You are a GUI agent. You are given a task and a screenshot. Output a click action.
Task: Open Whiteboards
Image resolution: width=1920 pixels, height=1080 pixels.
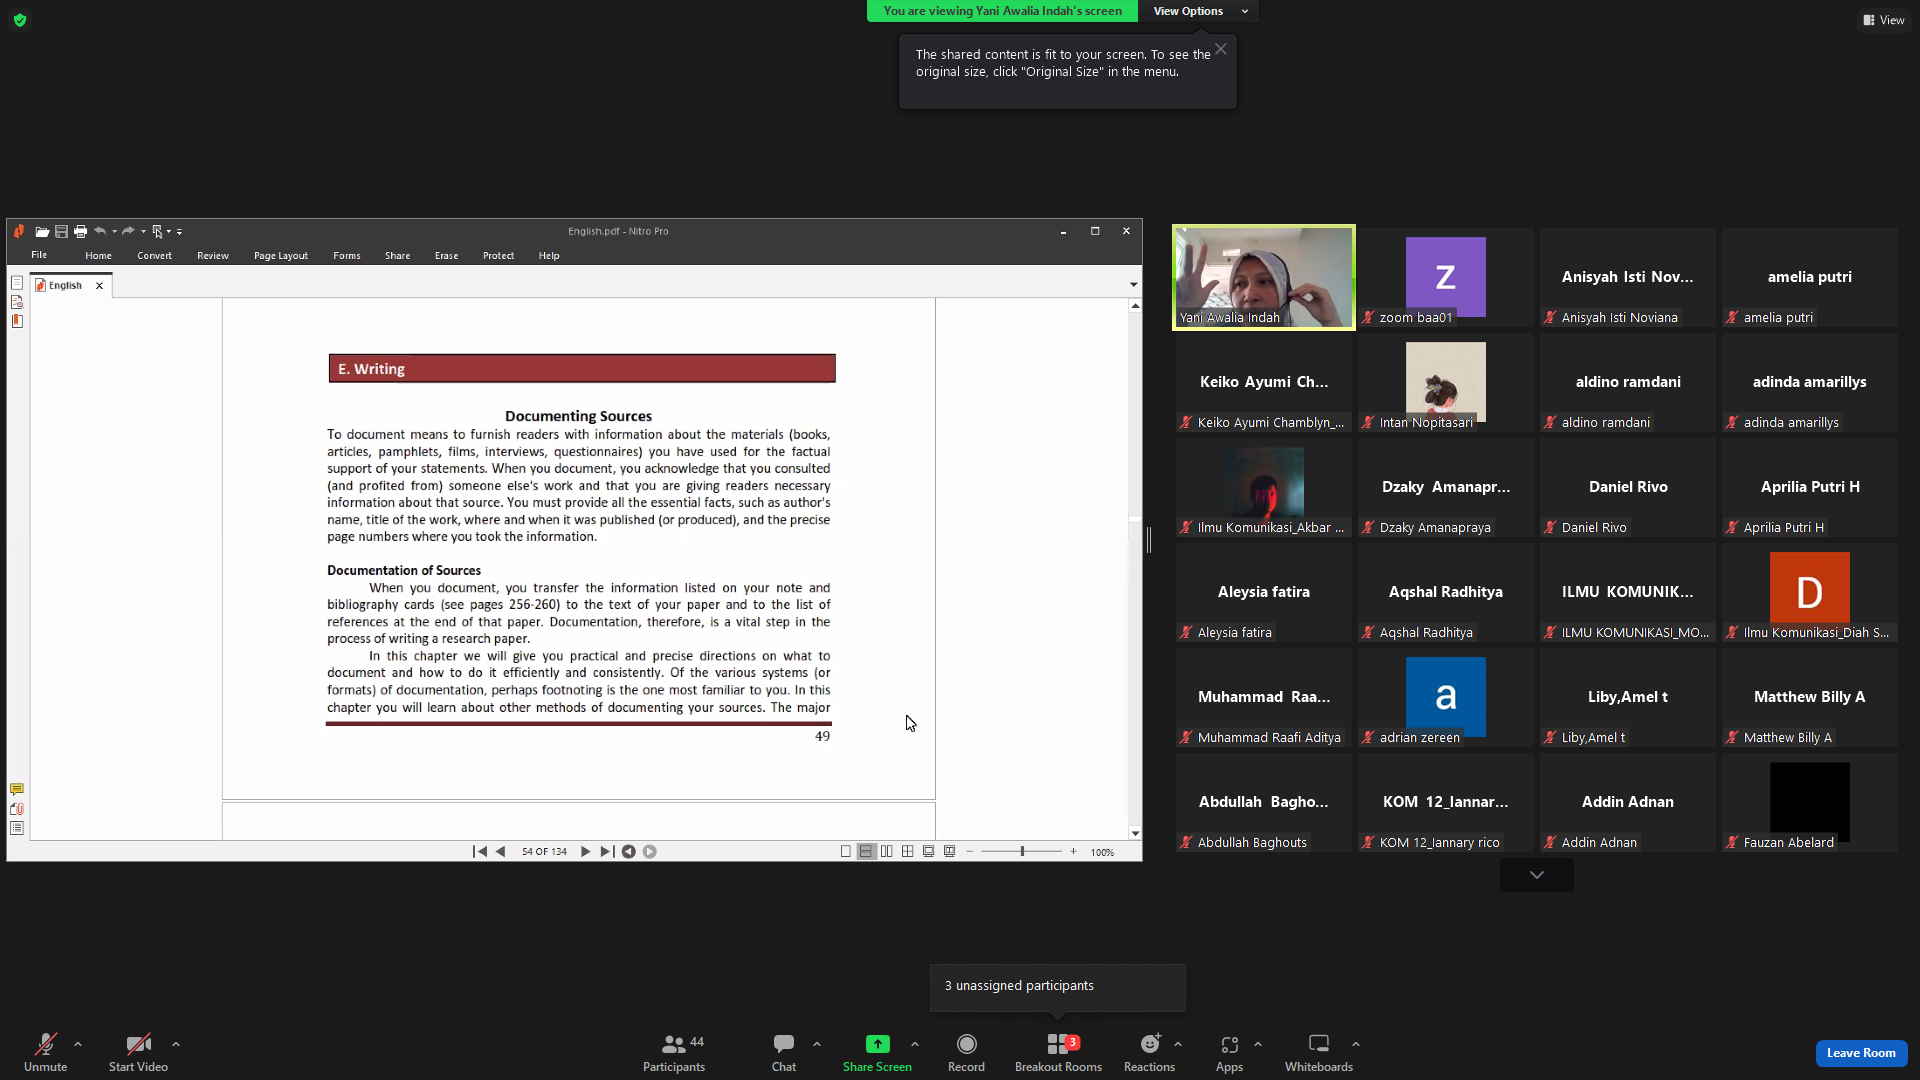pyautogui.click(x=1319, y=1053)
